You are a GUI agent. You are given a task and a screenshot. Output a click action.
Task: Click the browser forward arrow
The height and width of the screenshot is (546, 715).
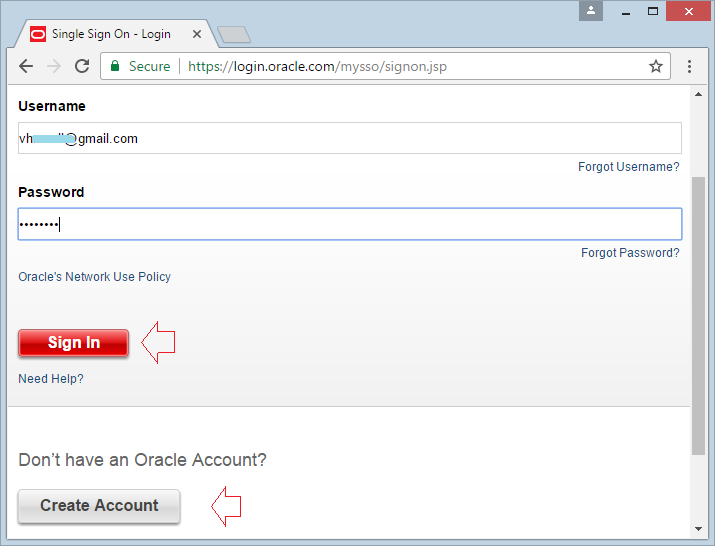[54, 67]
